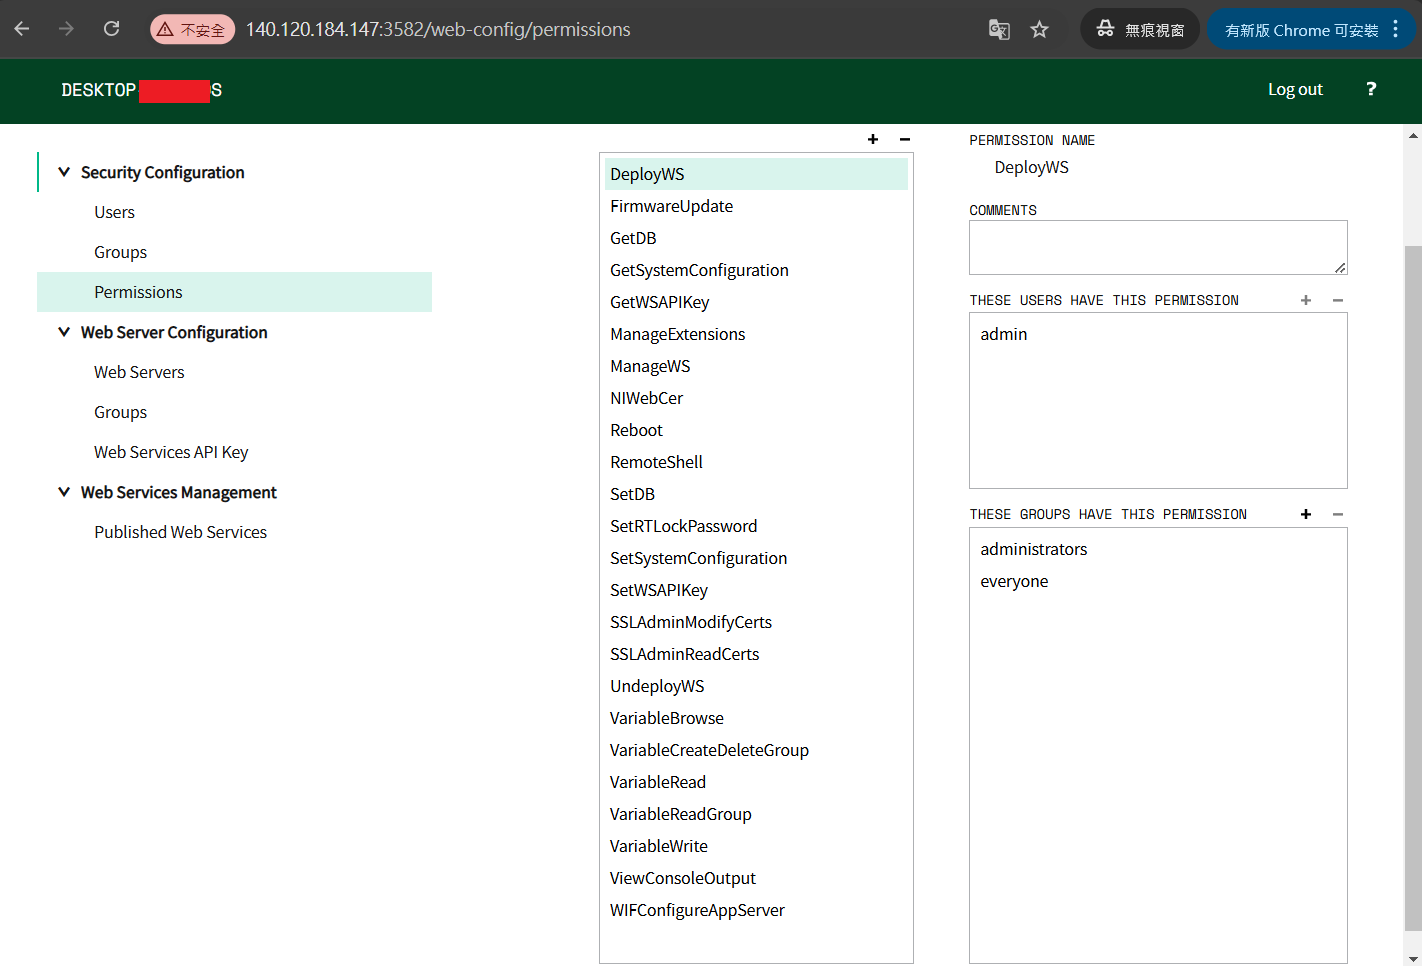Select the SSLAdminModifyCerts permission
Viewport: 1422px width, 966px height.
point(756,622)
